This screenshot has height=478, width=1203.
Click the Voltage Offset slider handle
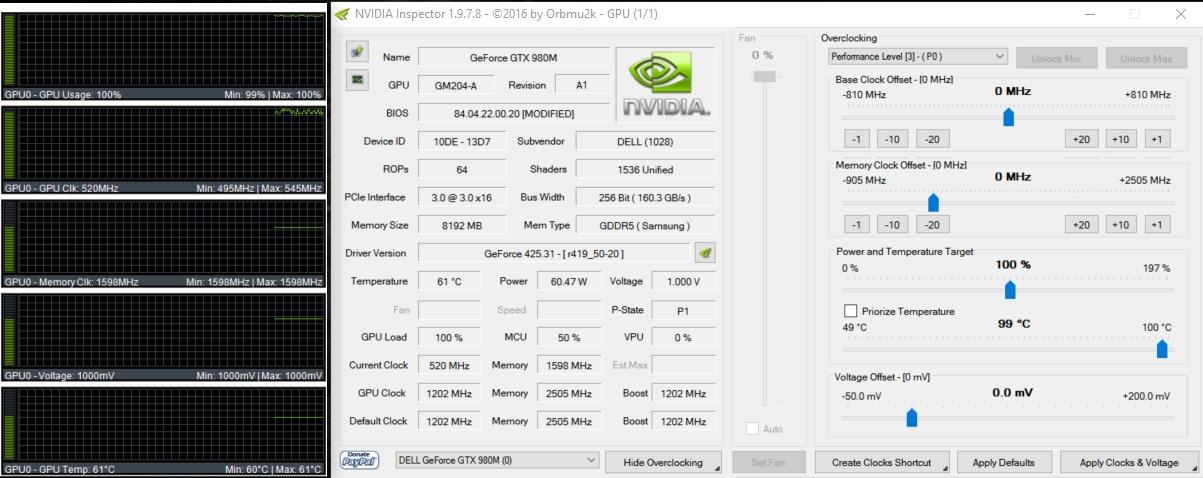pyautogui.click(x=911, y=416)
